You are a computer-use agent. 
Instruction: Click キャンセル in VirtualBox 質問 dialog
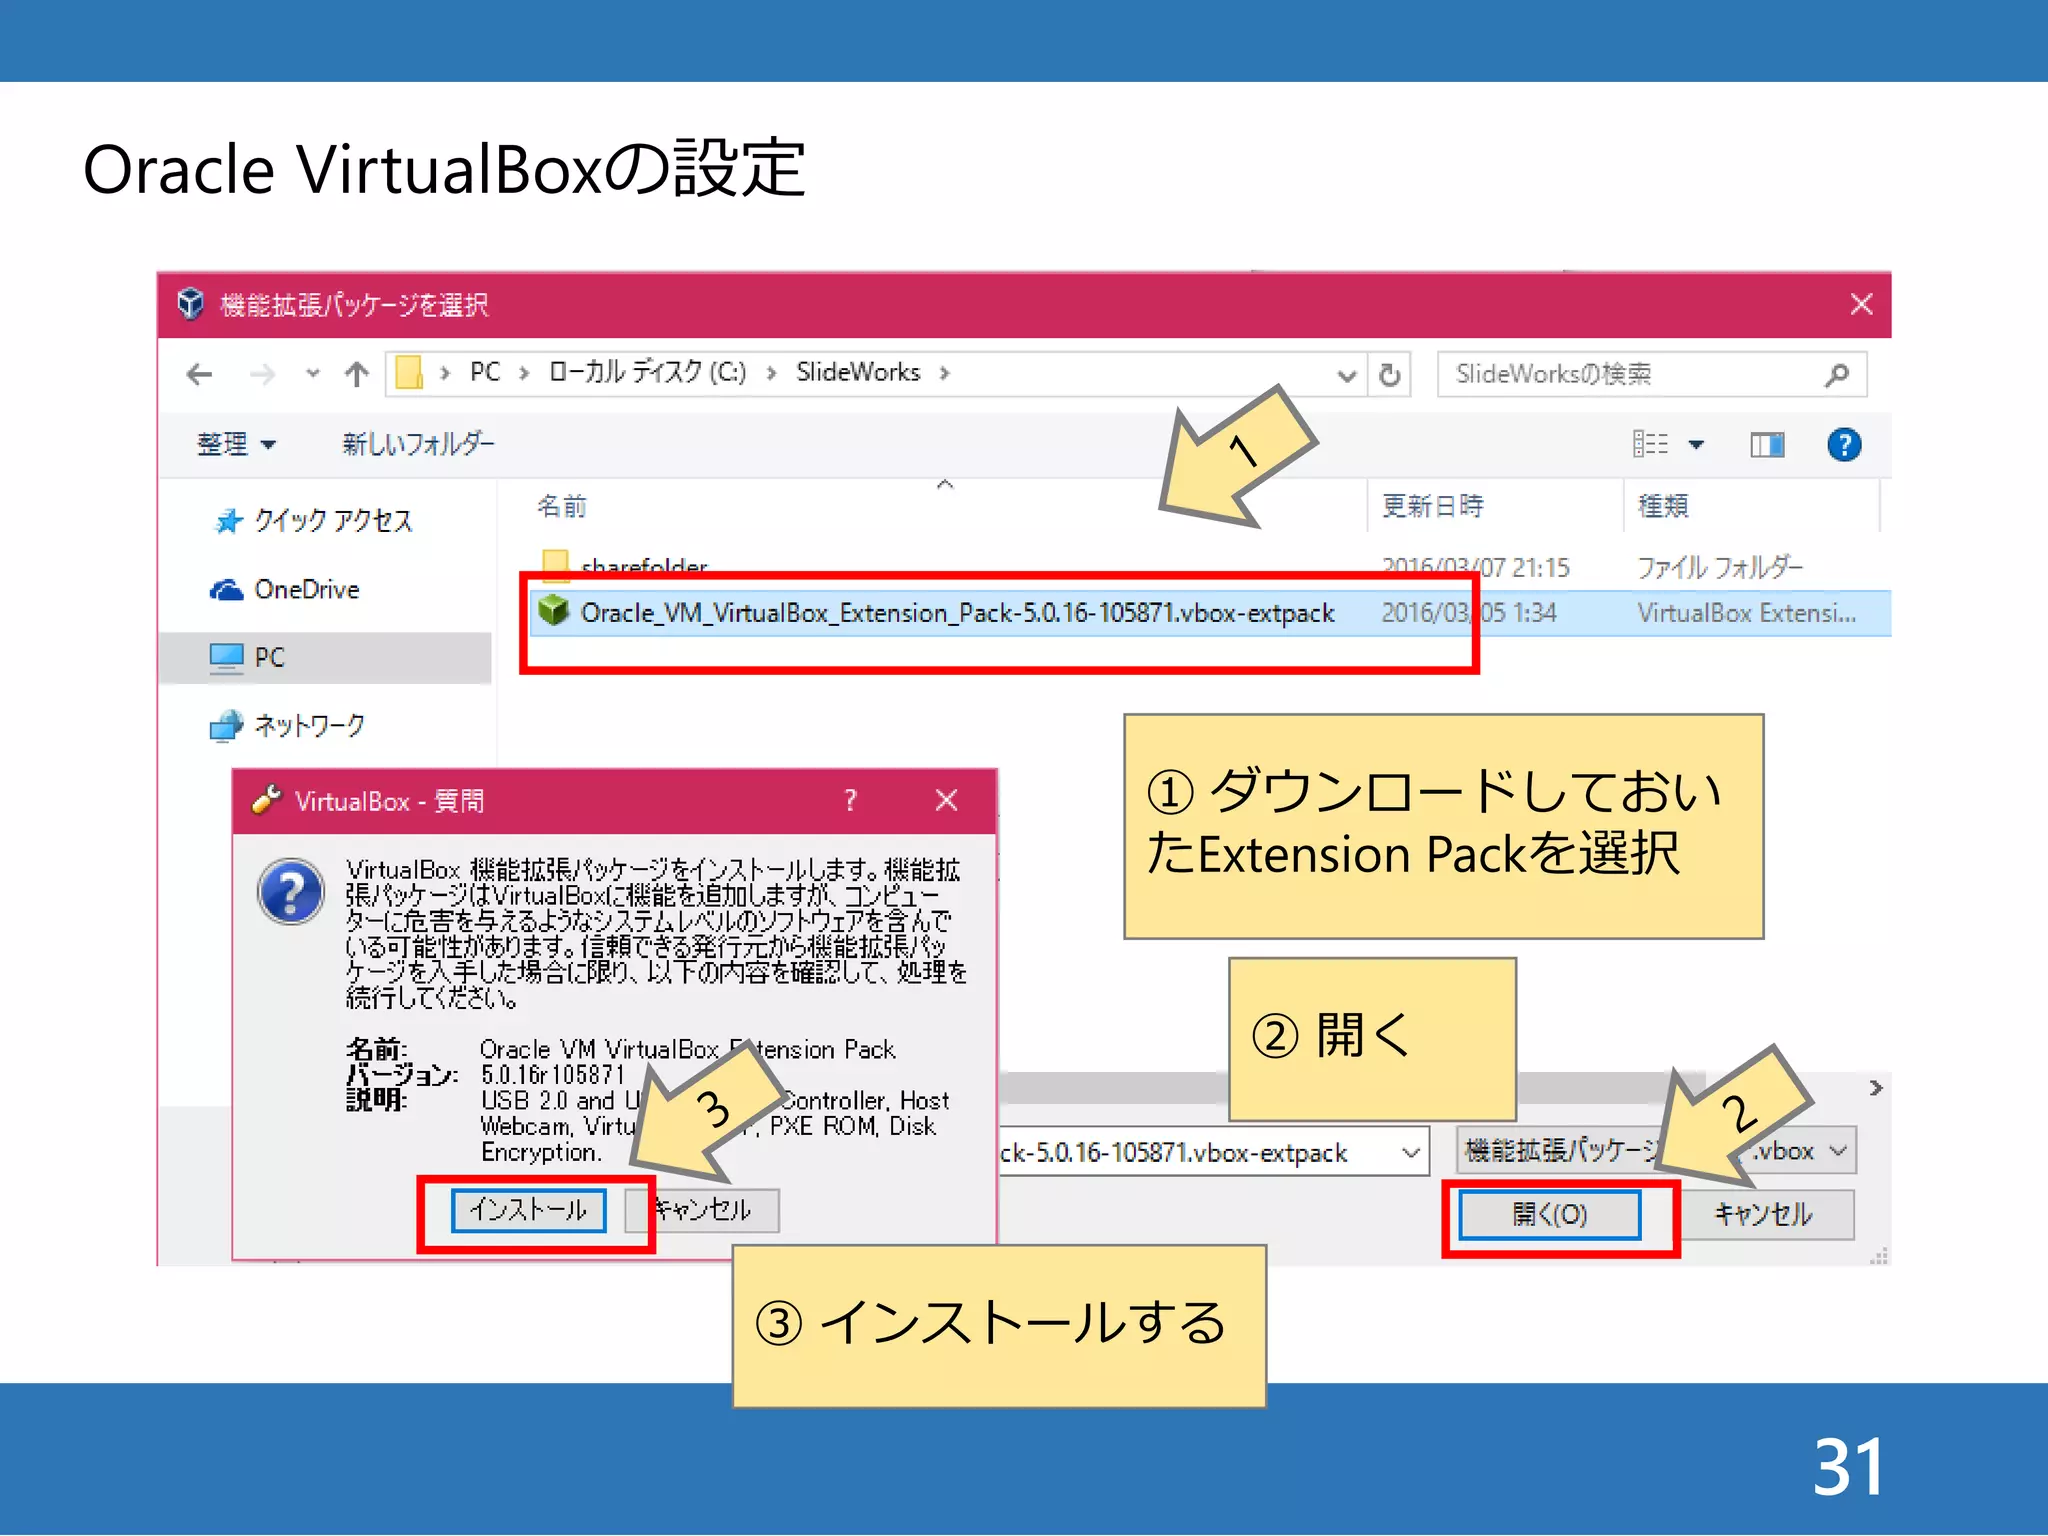[702, 1210]
